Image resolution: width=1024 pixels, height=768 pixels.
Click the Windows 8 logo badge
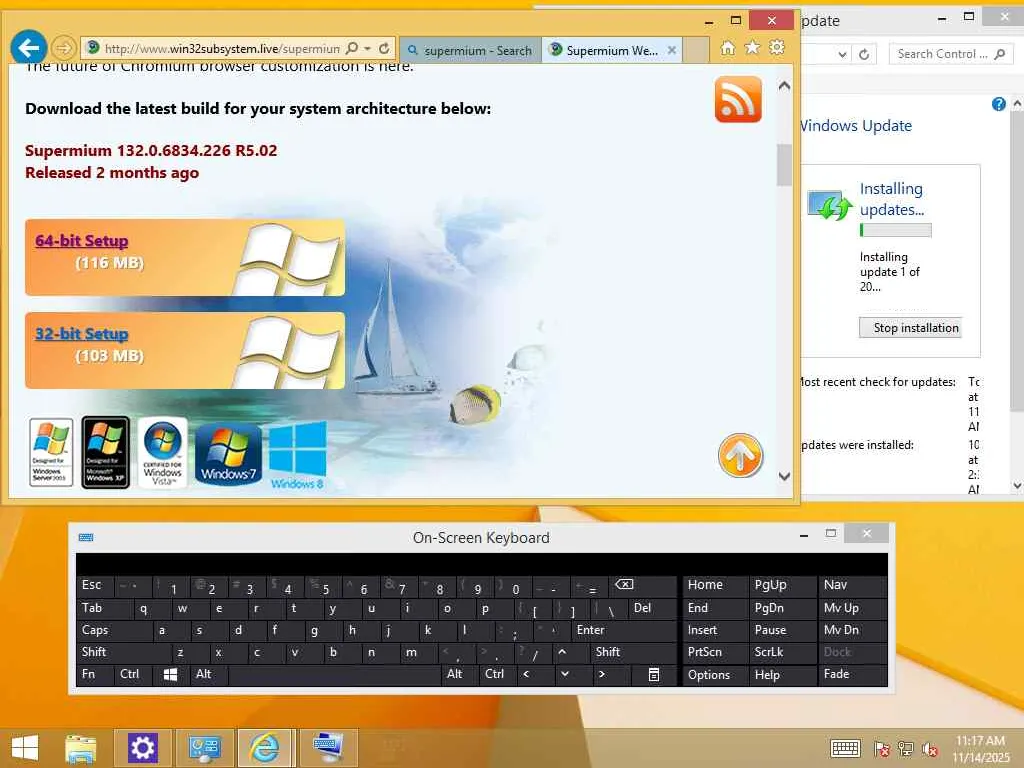click(x=298, y=455)
